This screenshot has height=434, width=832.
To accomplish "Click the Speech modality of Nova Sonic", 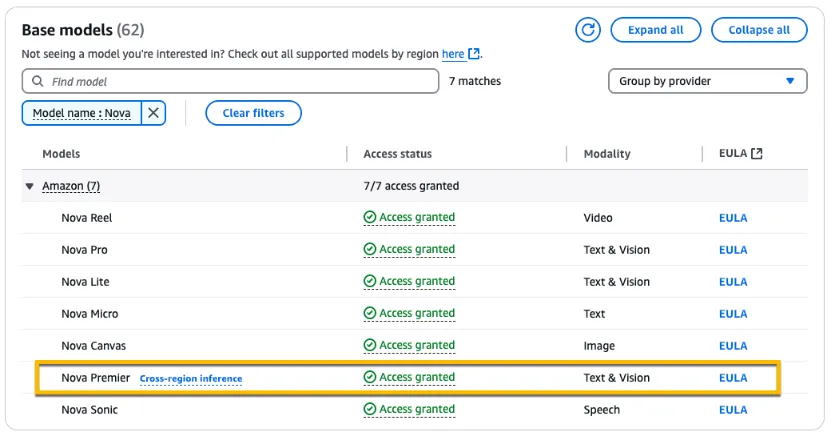I will [x=602, y=410].
